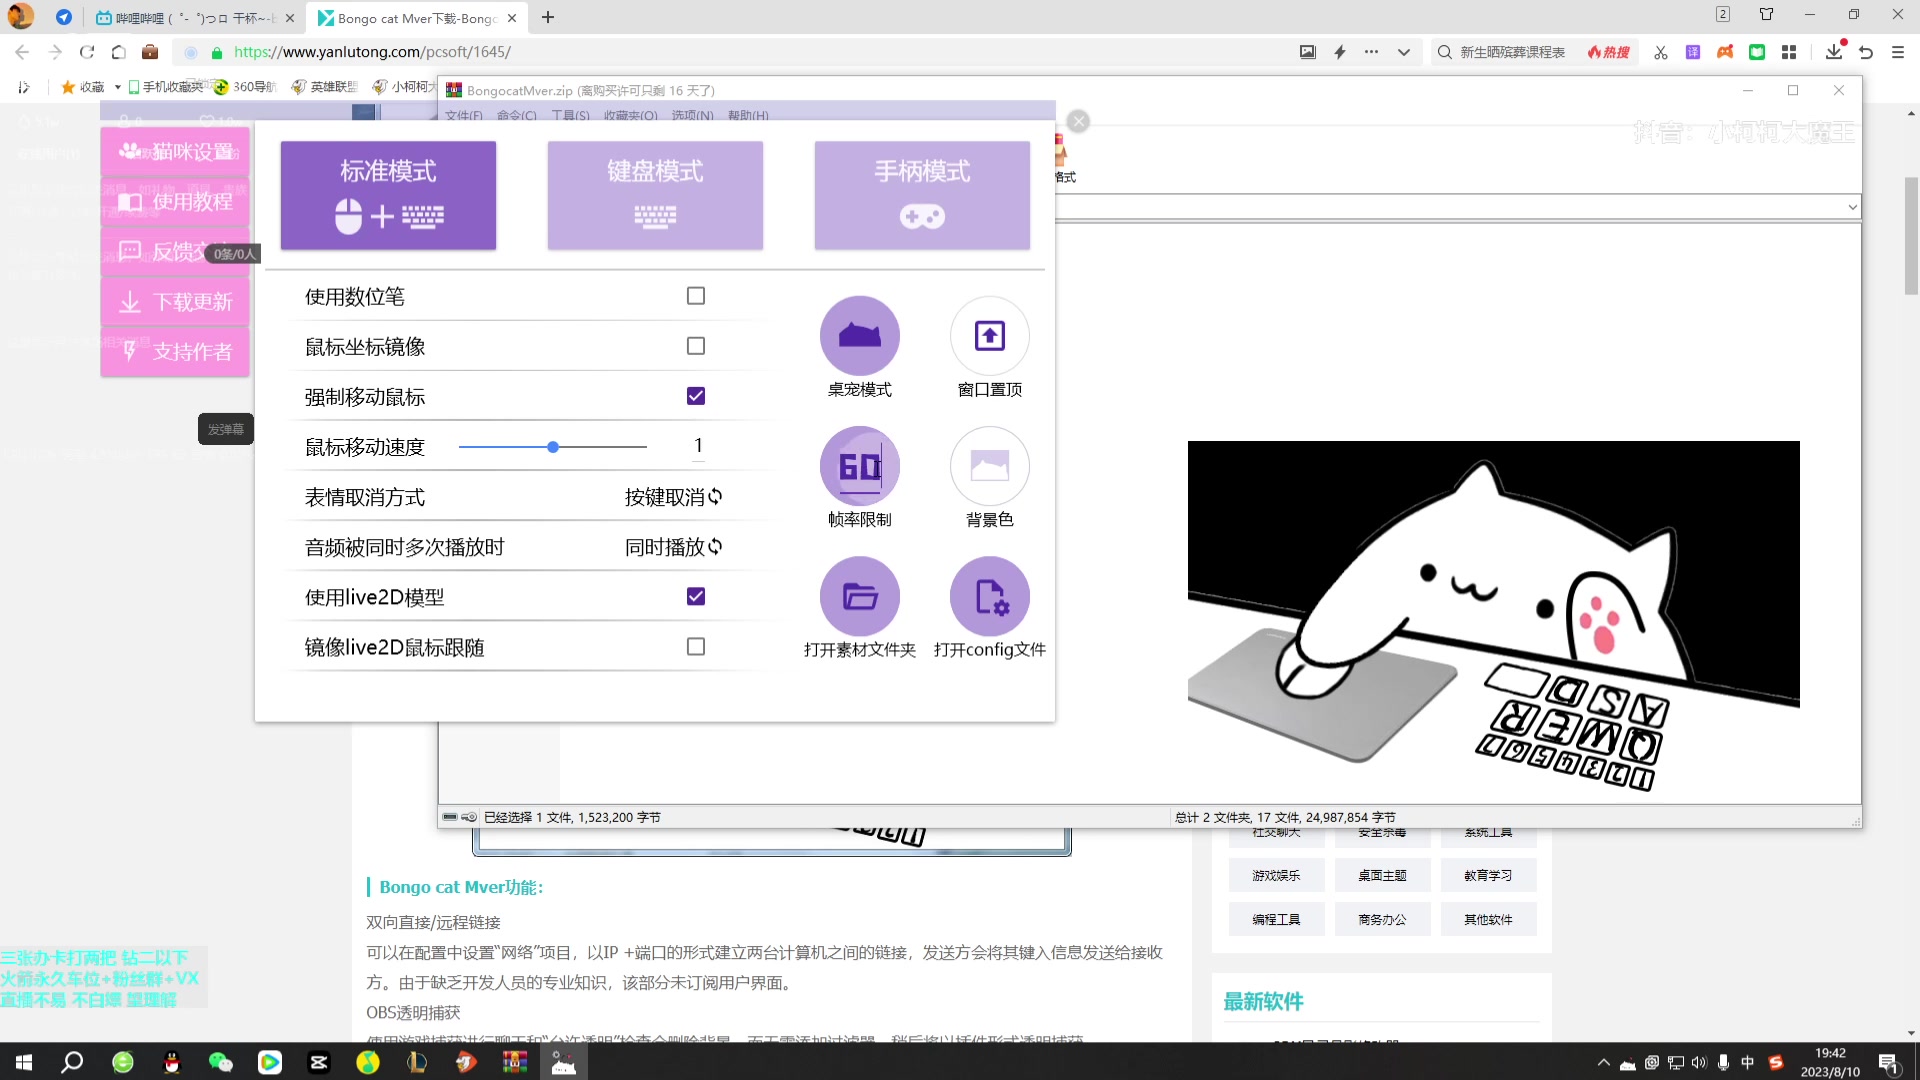Viewport: 1920px width, 1080px height.
Task: Cycle 表情取消方式 option 按键取消
Action: point(673,497)
